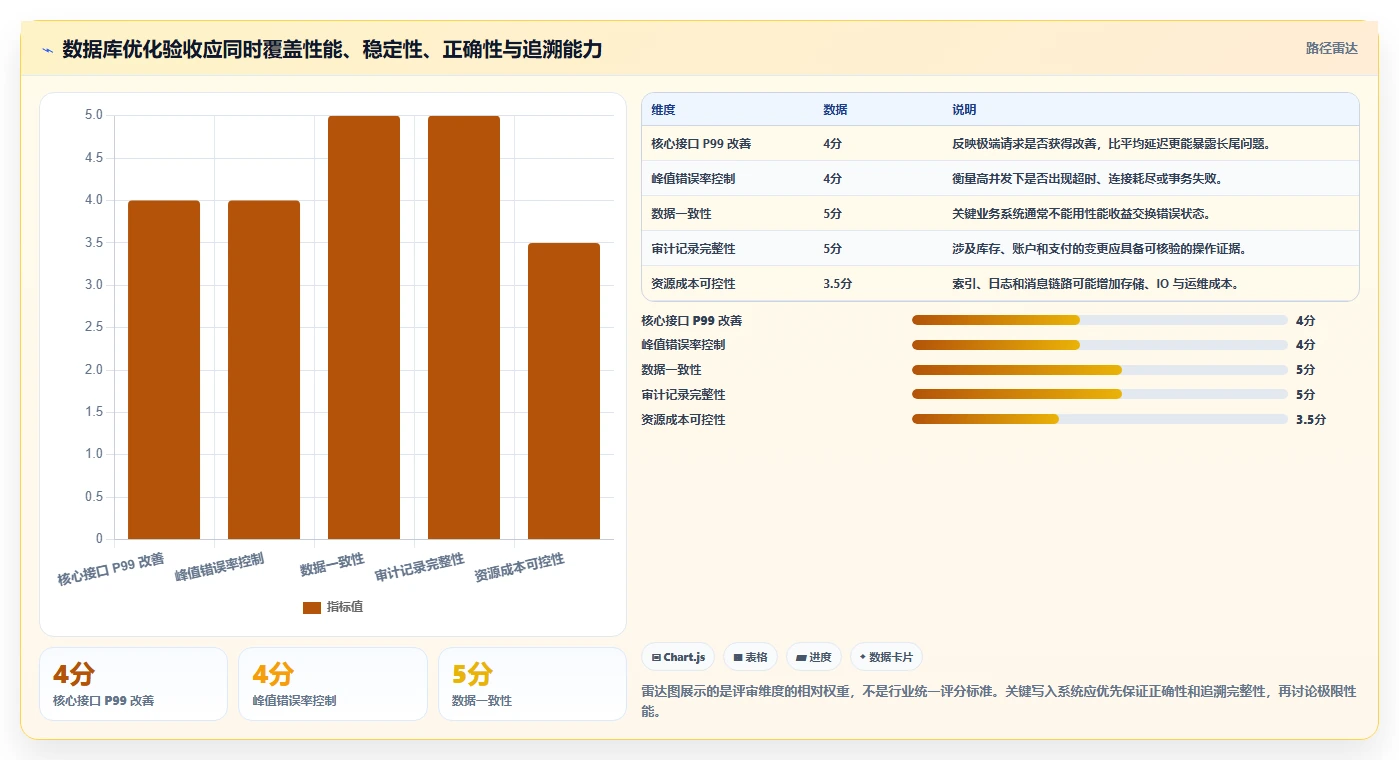This screenshot has height=760, width=1399.
Task: Click the 审计记录完整性 chart bar
Action: tap(464, 328)
